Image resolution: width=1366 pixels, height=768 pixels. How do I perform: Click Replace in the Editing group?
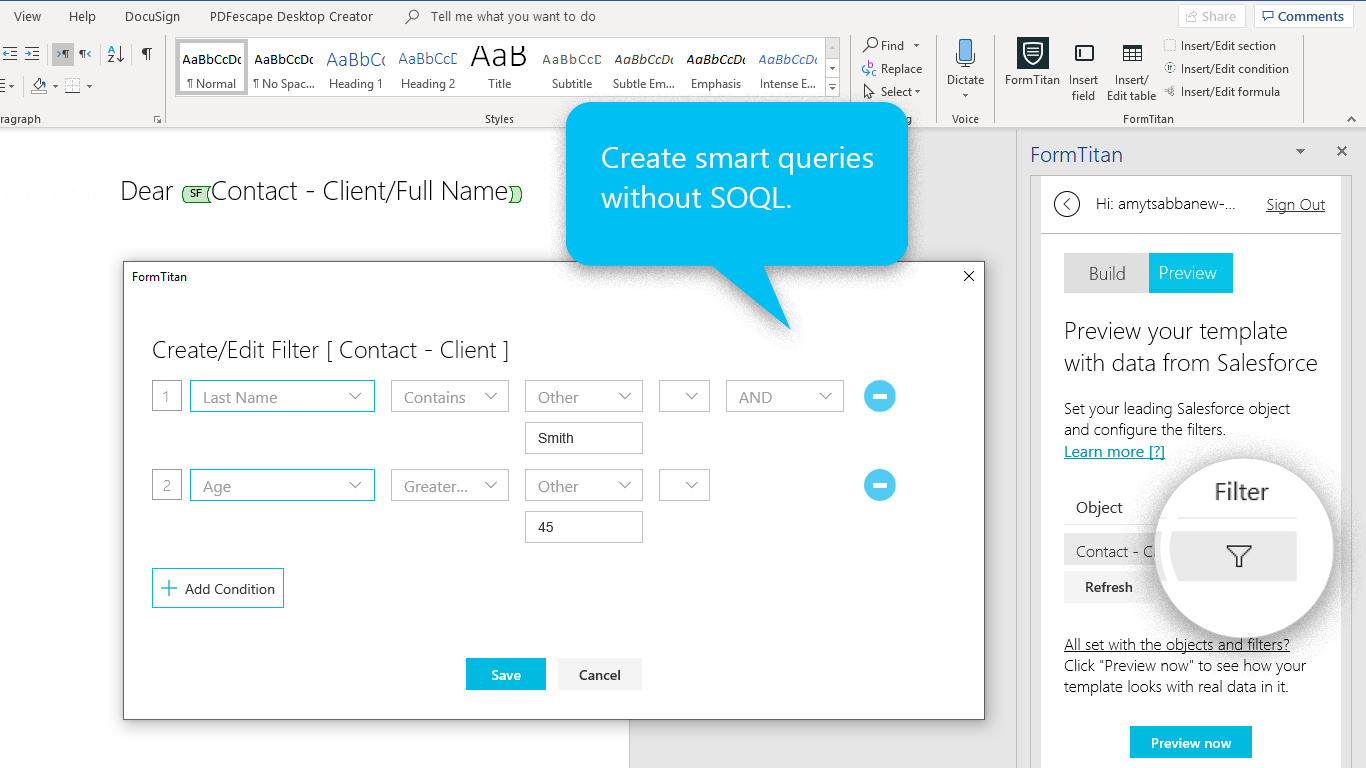pos(892,69)
